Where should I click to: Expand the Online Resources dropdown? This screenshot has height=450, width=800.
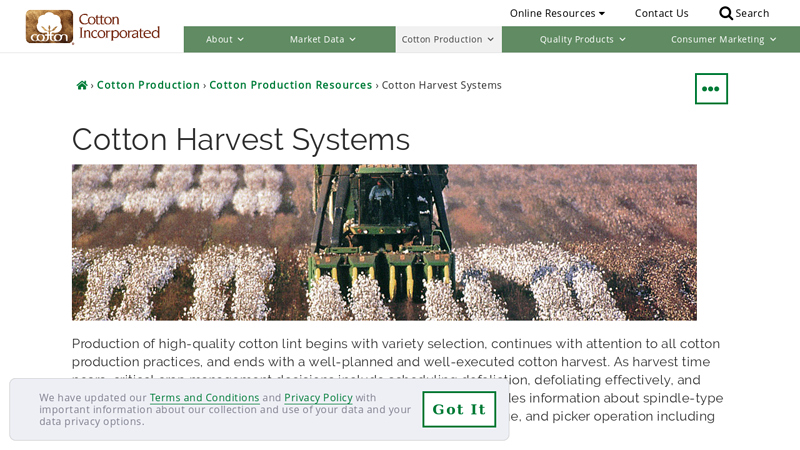tap(557, 13)
